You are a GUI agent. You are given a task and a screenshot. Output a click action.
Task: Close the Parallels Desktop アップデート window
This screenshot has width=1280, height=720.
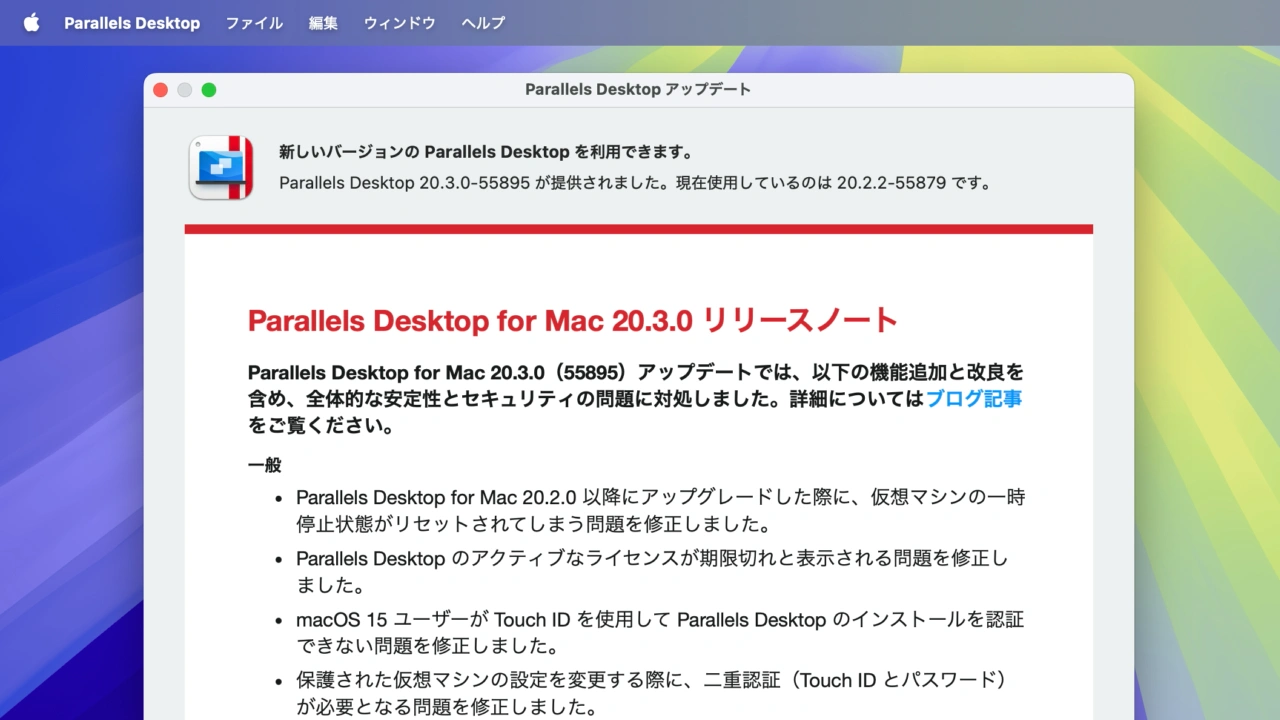point(160,90)
